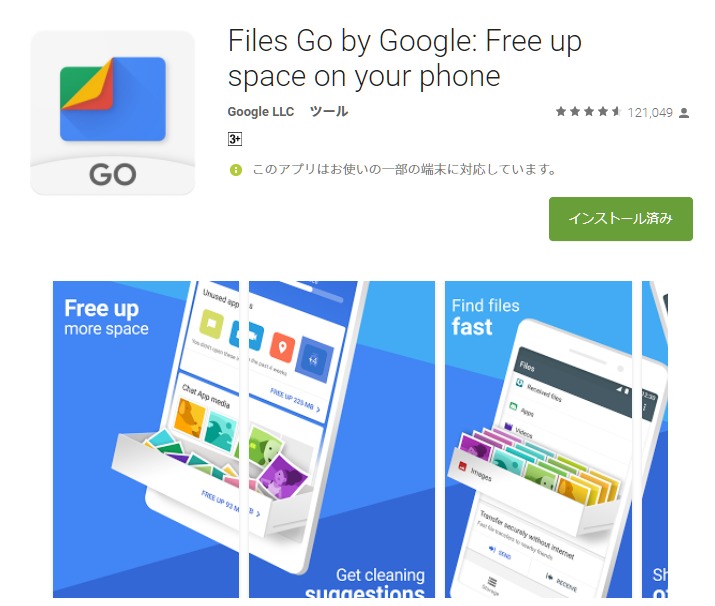Click the device compatibility message text
Image resolution: width=715 pixels, height=606 pixels.
click(x=404, y=170)
